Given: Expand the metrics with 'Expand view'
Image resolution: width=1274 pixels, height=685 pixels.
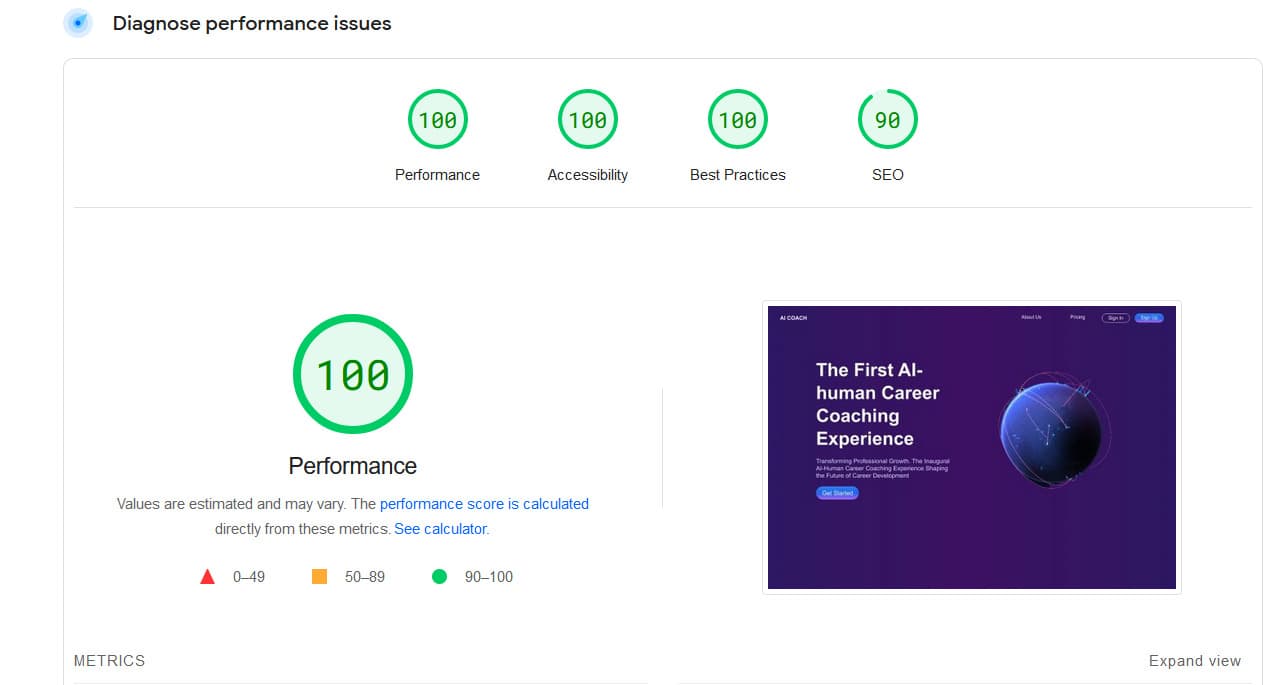Looking at the screenshot, I should 1194,661.
